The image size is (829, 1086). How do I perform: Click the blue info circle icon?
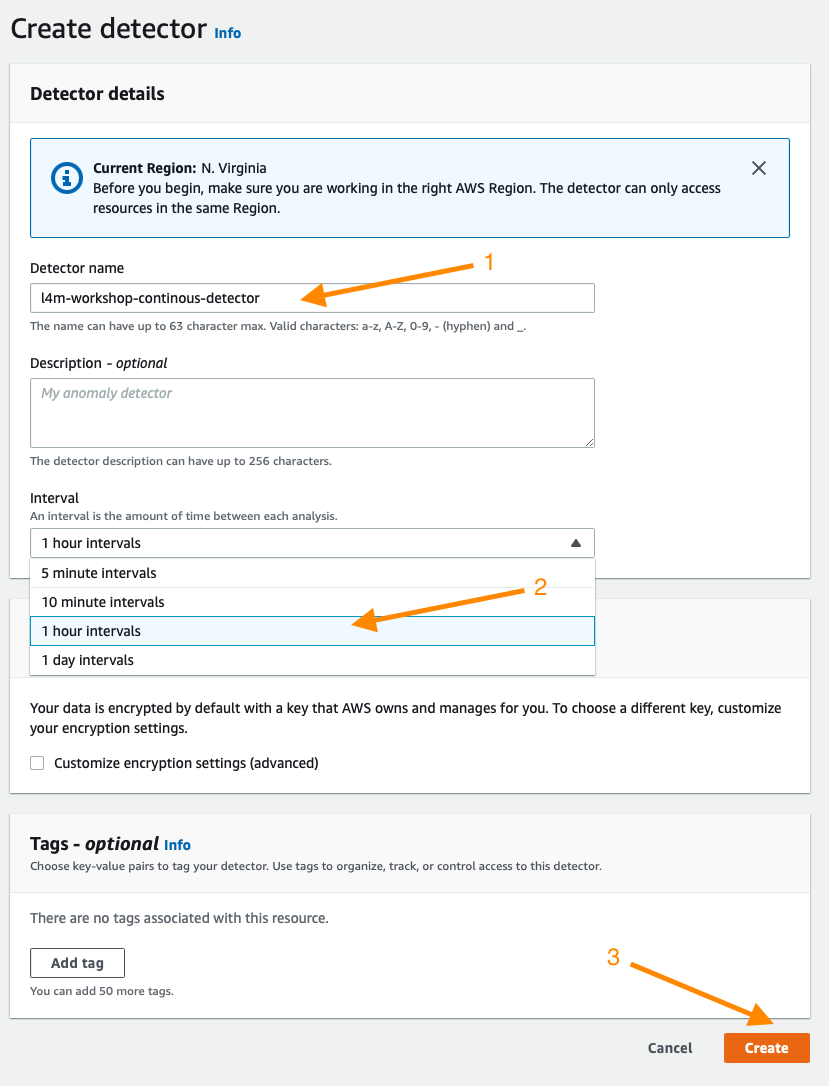[67, 178]
